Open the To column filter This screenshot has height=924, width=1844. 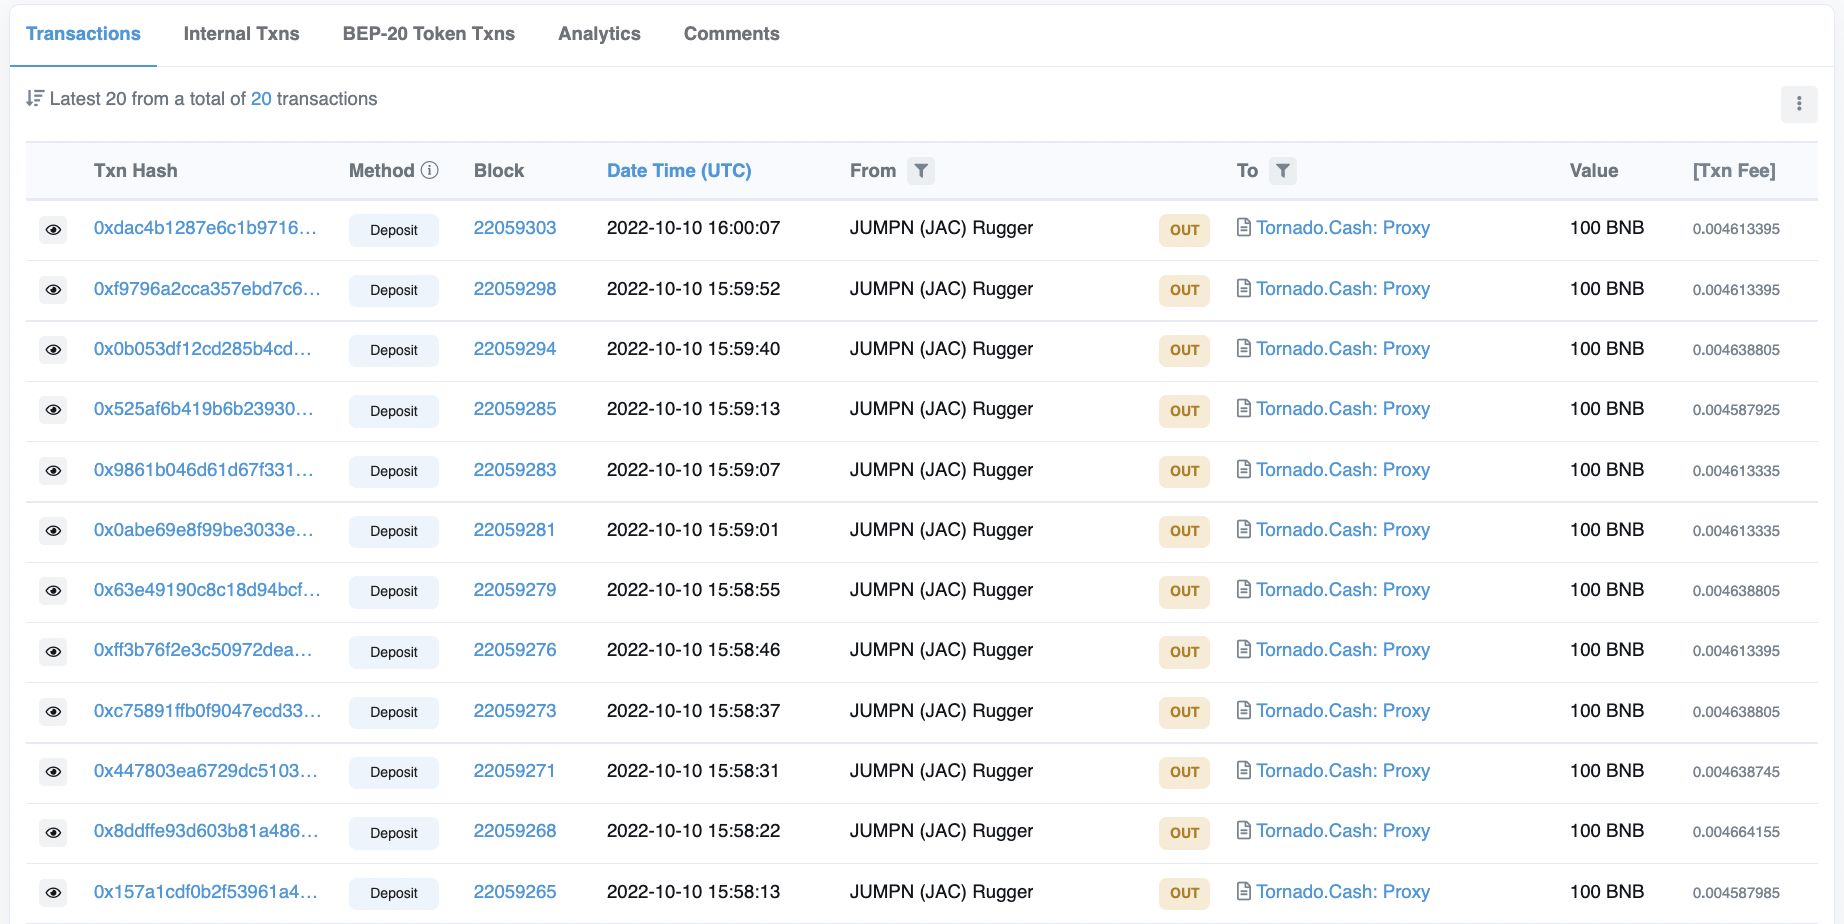1283,171
